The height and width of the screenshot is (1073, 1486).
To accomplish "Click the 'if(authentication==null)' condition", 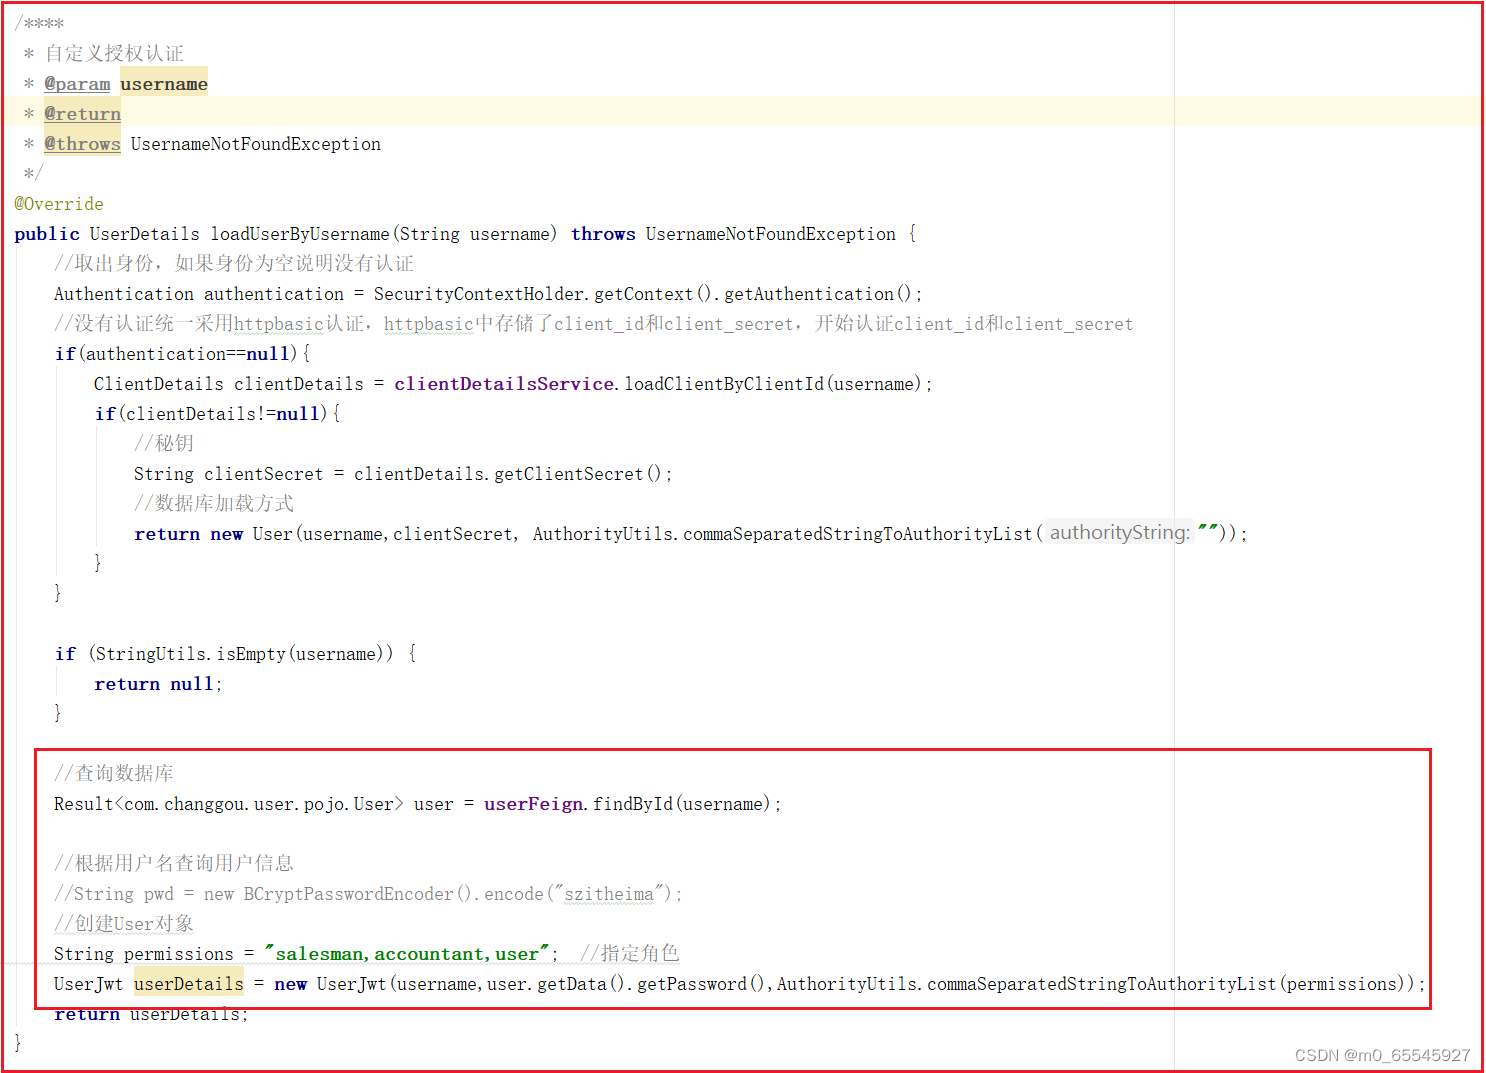I will click(176, 354).
